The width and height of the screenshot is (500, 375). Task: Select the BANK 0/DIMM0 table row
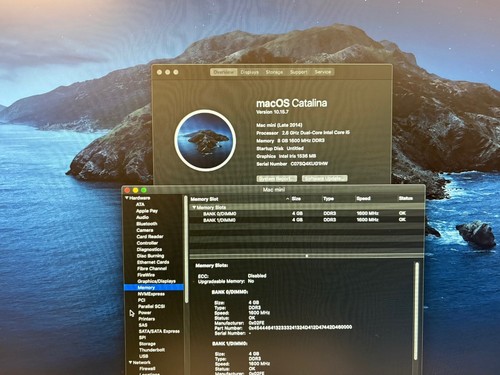307,213
